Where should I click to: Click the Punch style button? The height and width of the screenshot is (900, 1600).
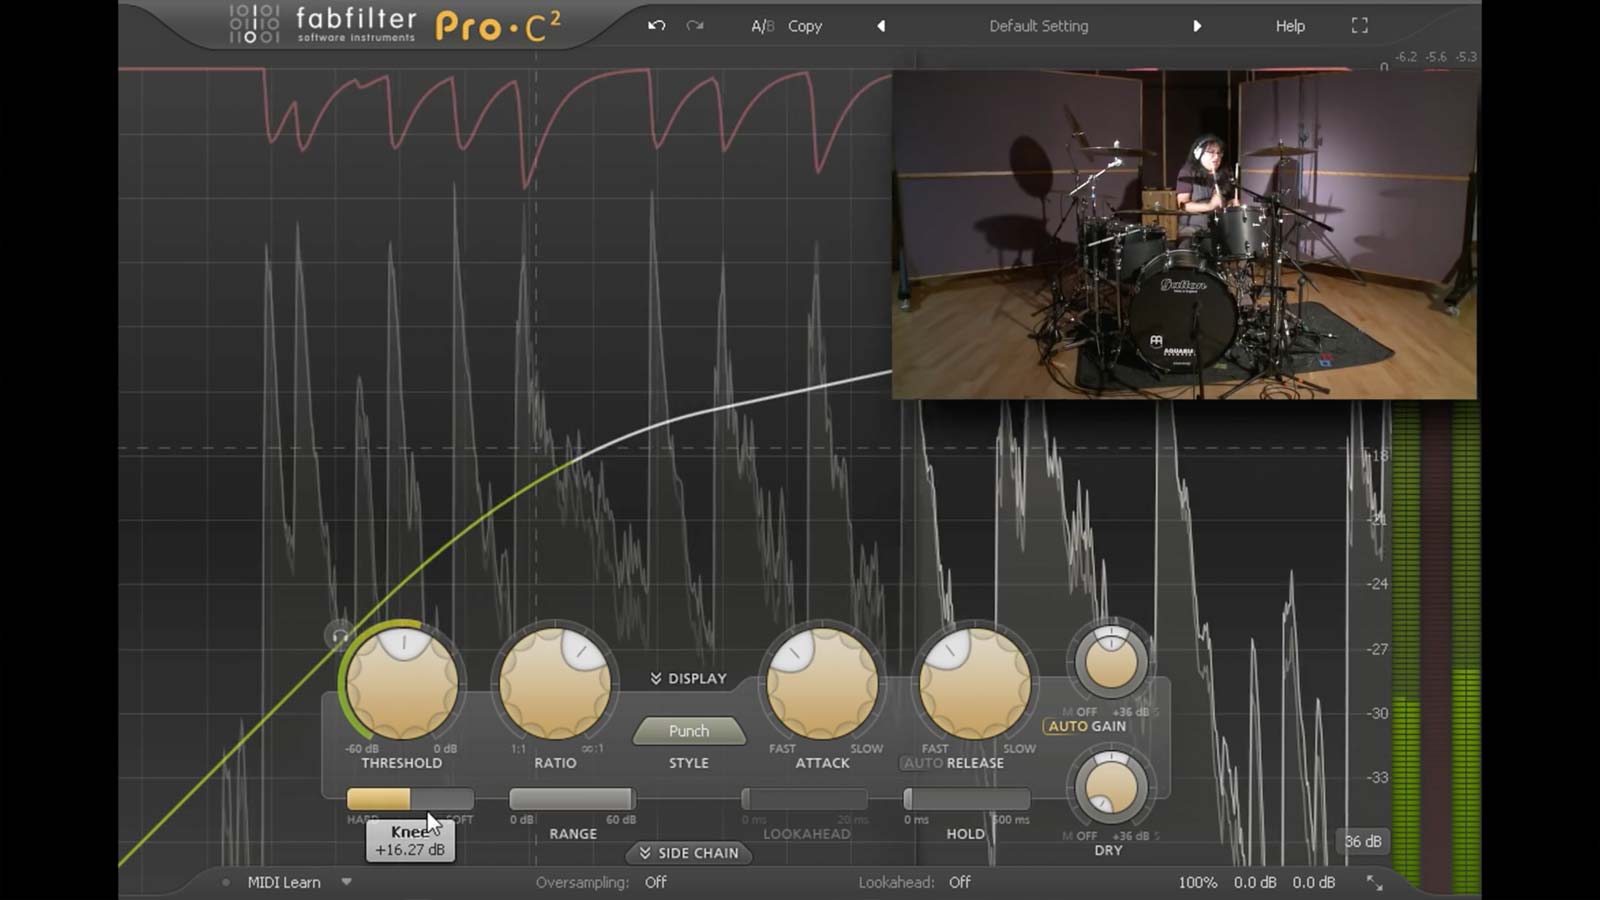[688, 731]
